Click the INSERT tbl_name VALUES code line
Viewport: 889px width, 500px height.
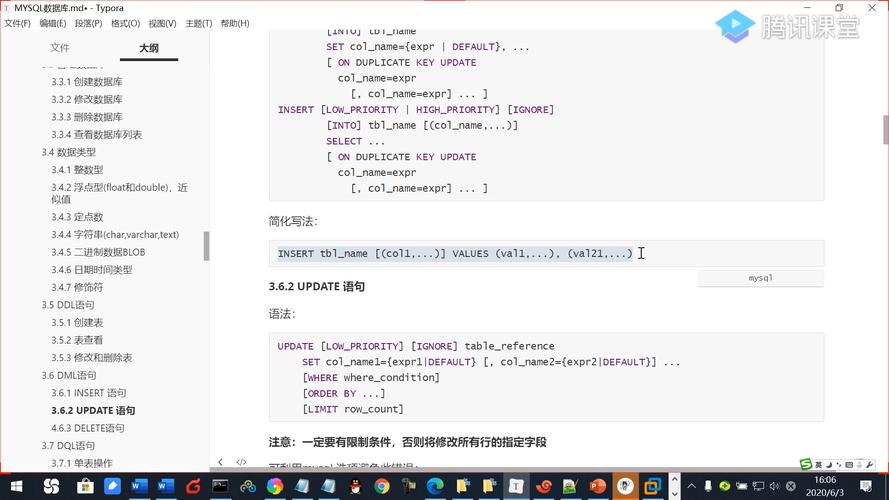455,253
